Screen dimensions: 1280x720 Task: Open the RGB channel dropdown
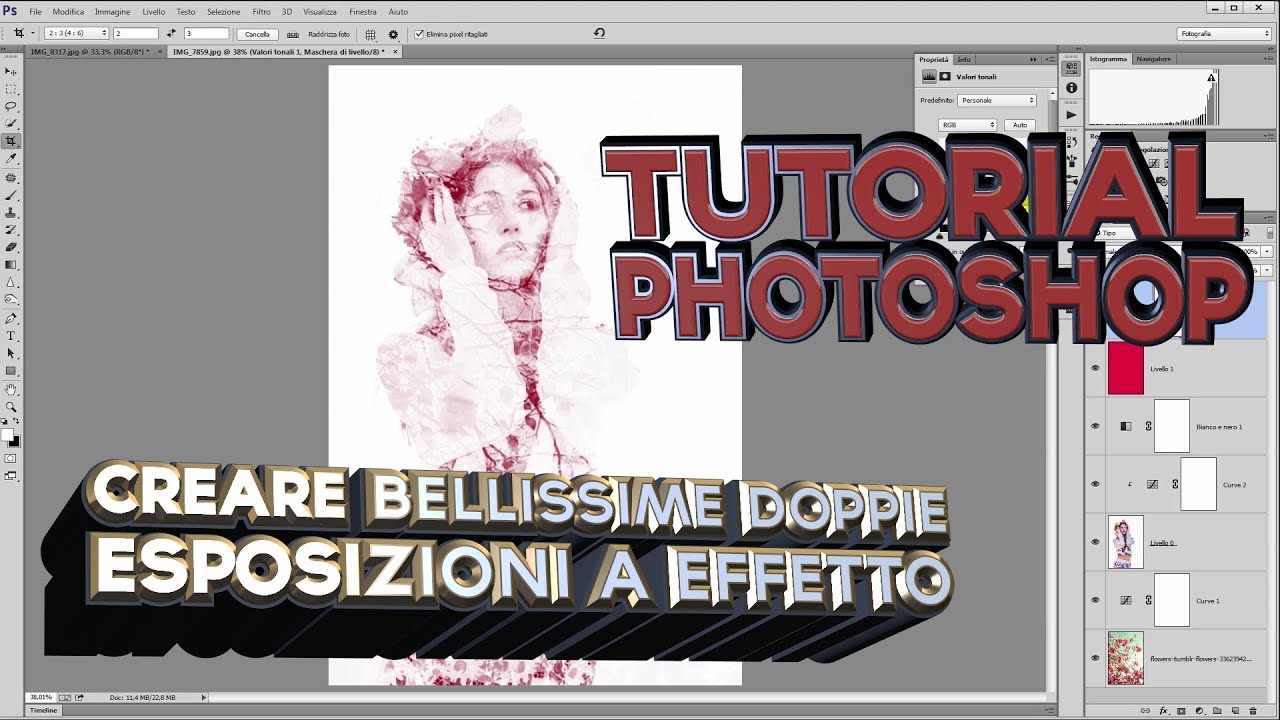pos(968,125)
